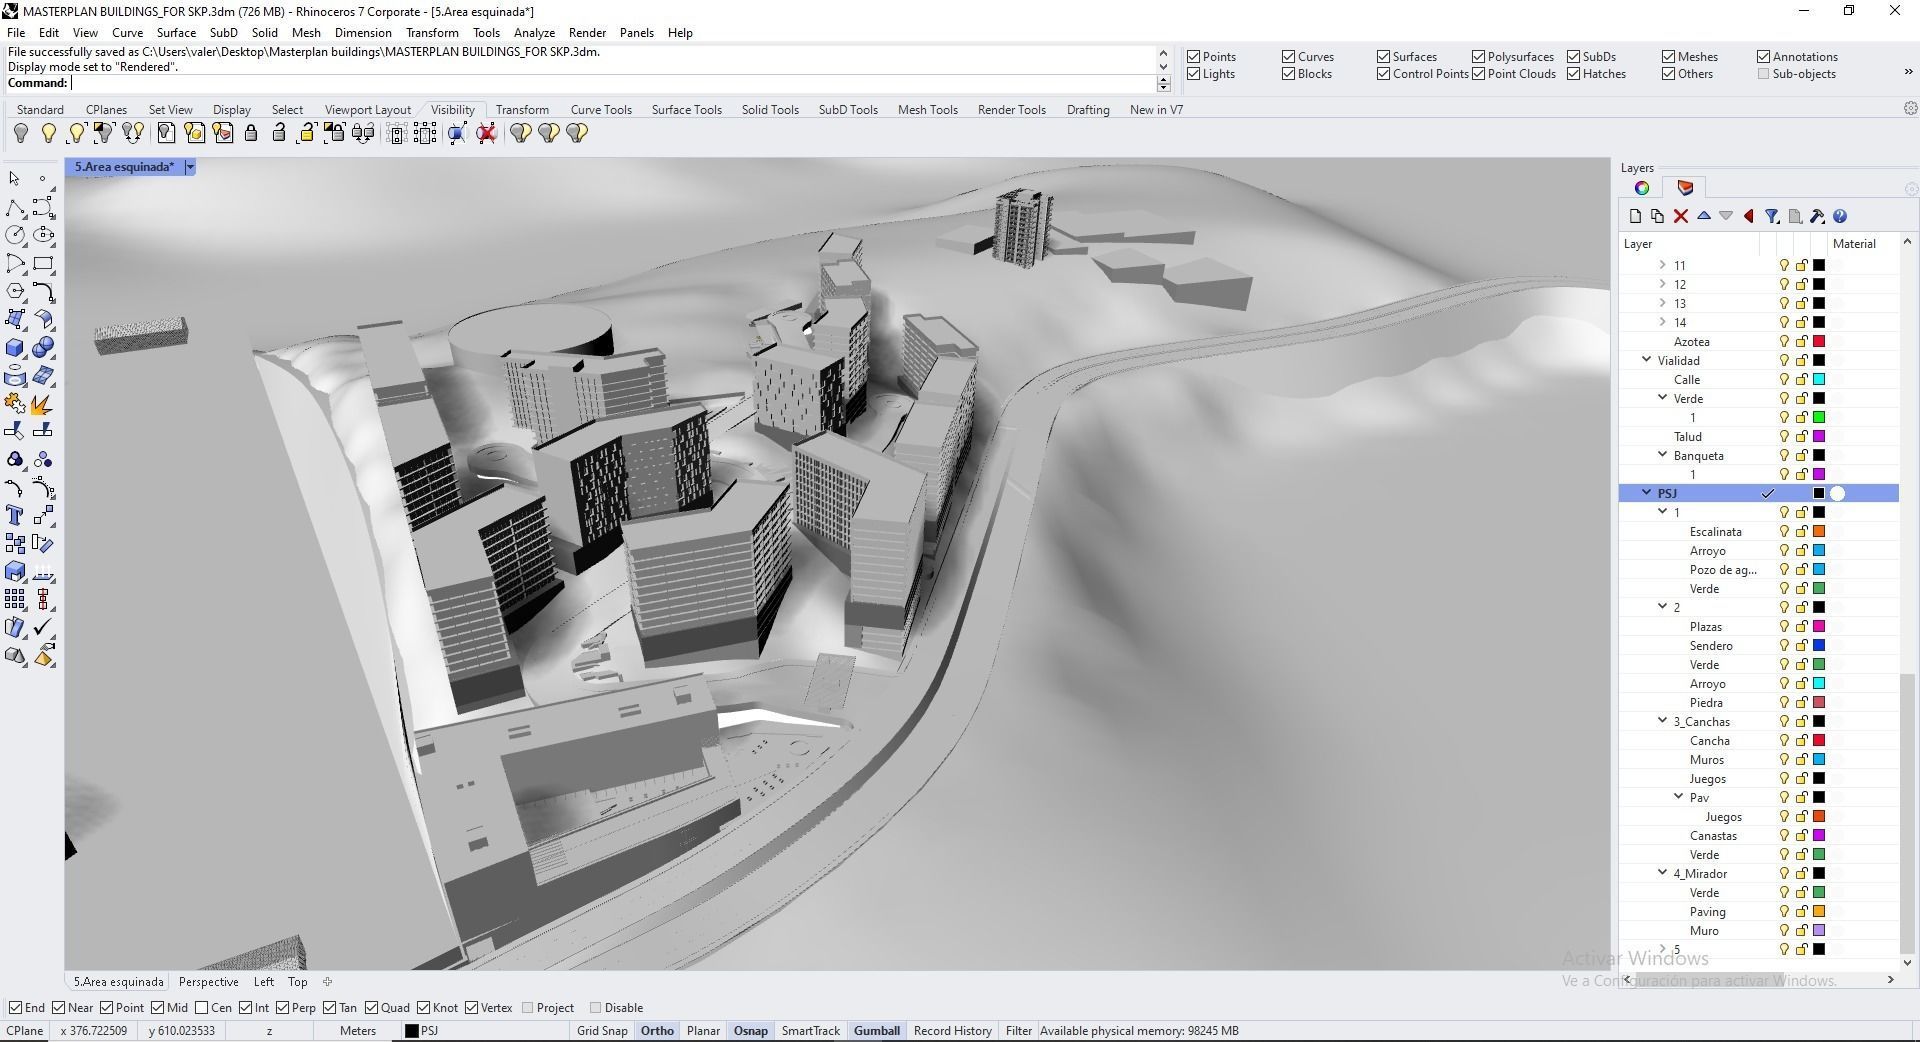
Task: Delete layer using the red X icon
Action: pyautogui.click(x=1681, y=216)
